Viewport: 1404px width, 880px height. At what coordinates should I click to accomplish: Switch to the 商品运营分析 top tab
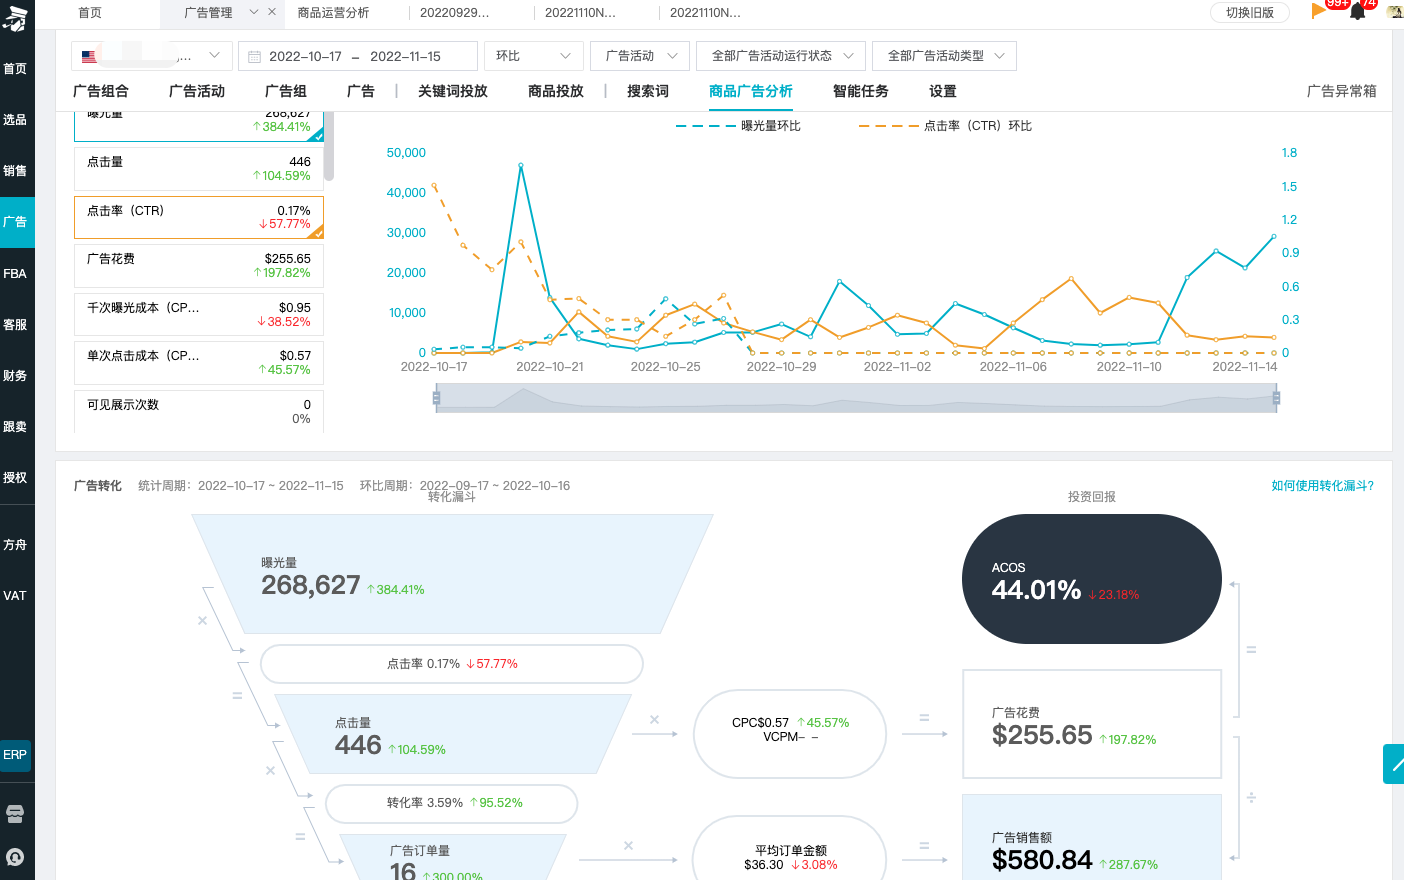coord(333,12)
